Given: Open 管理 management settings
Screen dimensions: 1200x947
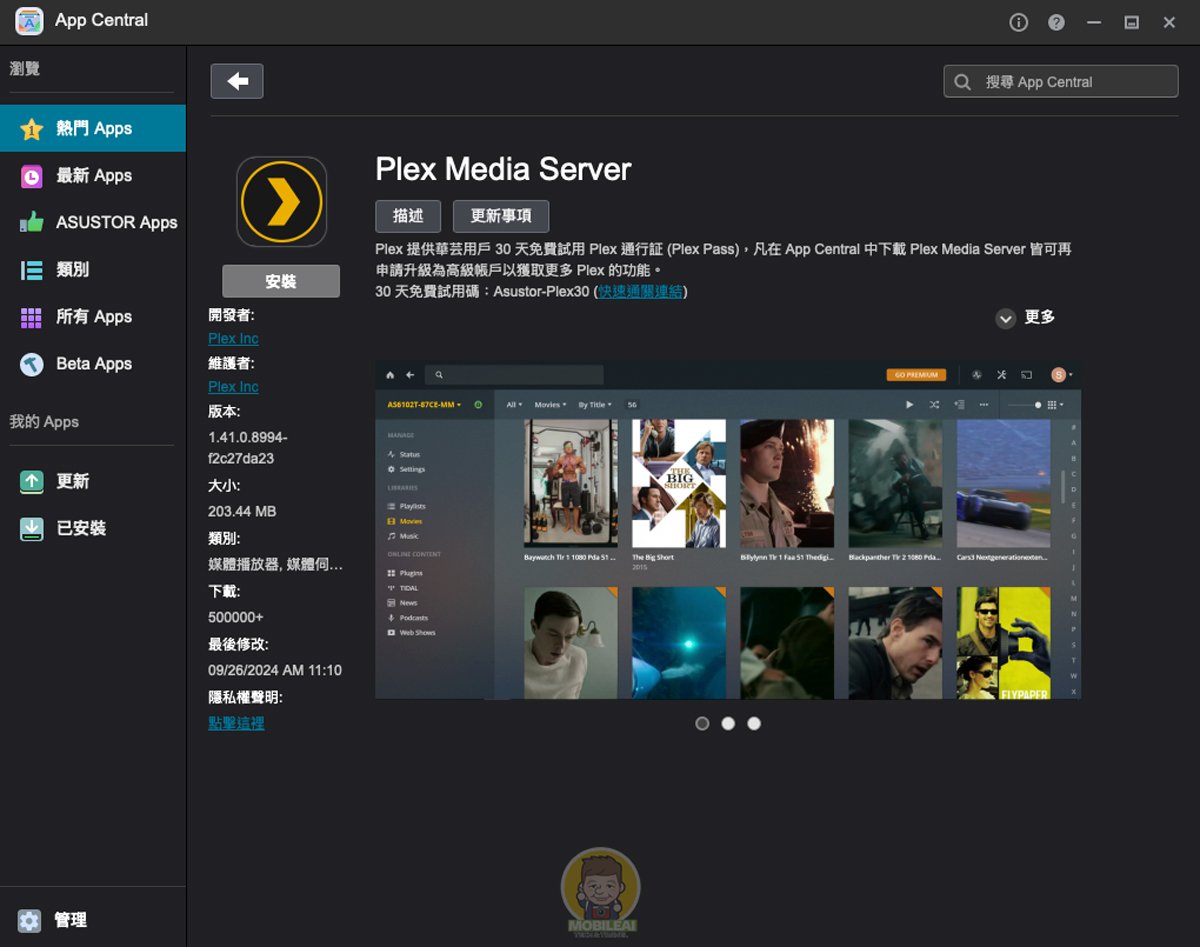Looking at the screenshot, I should (x=93, y=920).
